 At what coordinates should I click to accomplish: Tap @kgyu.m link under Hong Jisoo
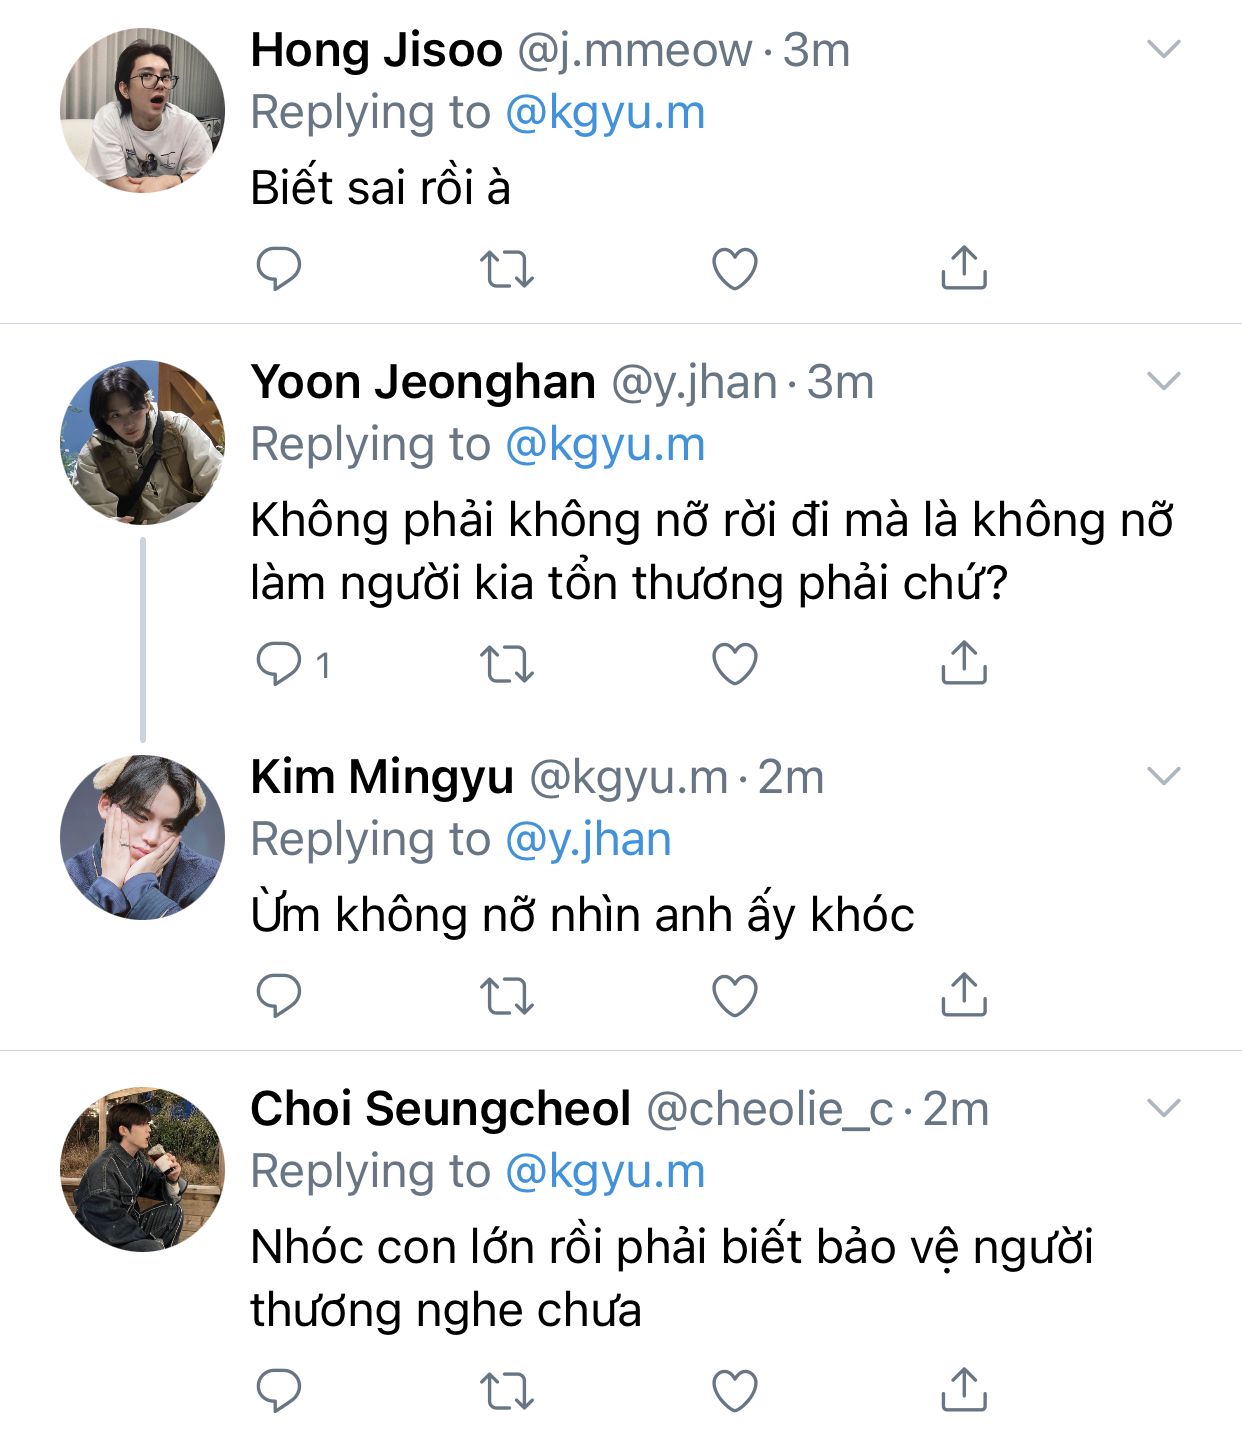[x=605, y=113]
